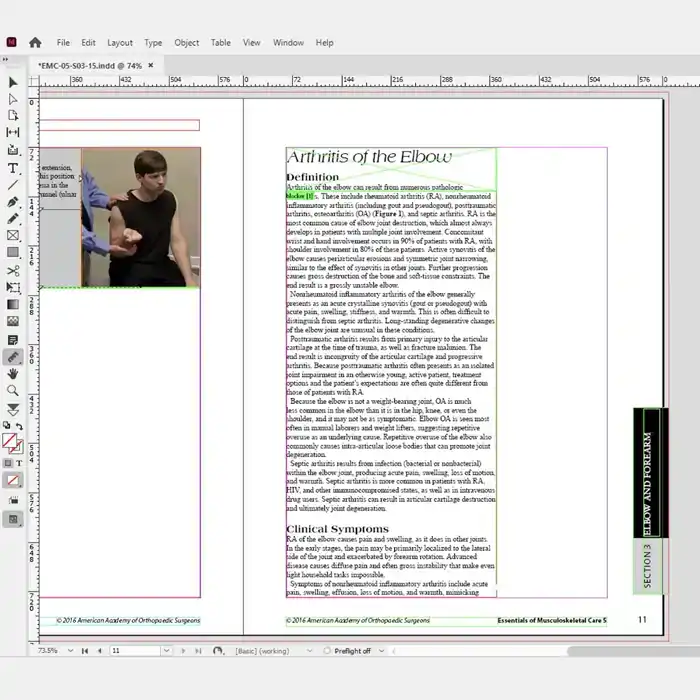Select the Zoom magnifier tool

pyautogui.click(x=13, y=391)
